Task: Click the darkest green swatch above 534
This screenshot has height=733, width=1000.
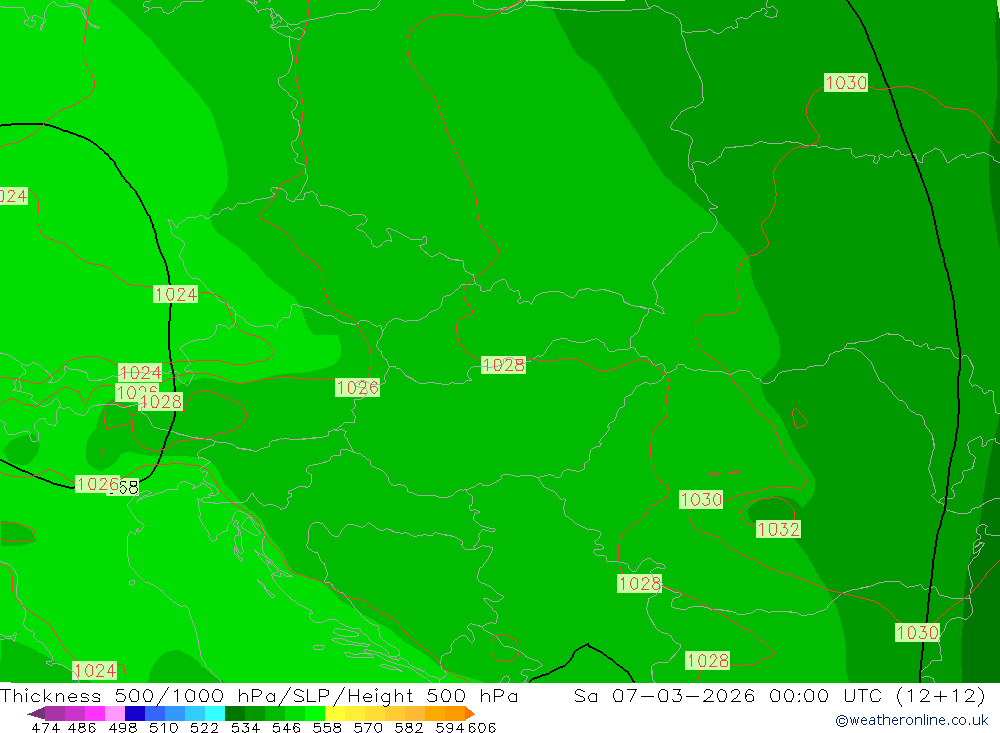Action: 235,713
